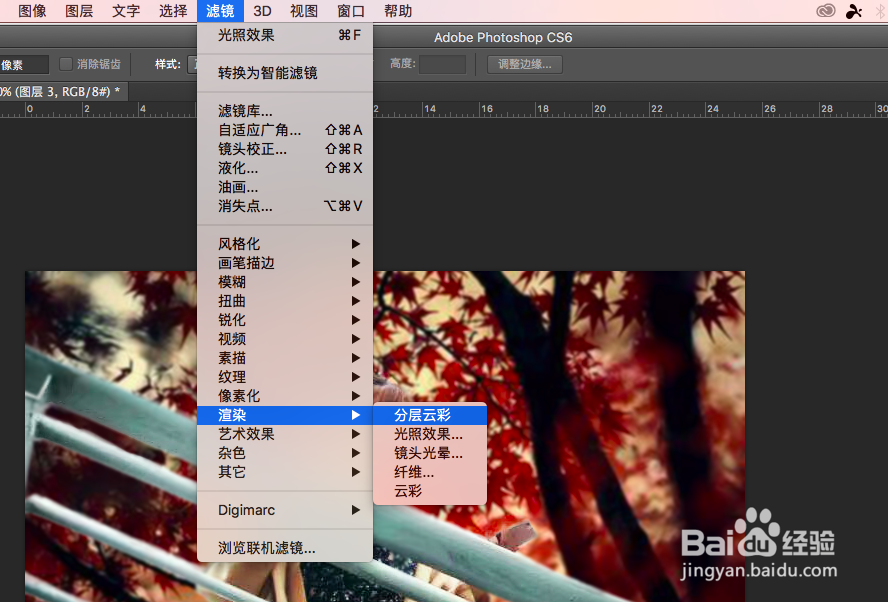This screenshot has width=888, height=602.
Task: Apply the 分层云彩 render filter
Action: 422,414
